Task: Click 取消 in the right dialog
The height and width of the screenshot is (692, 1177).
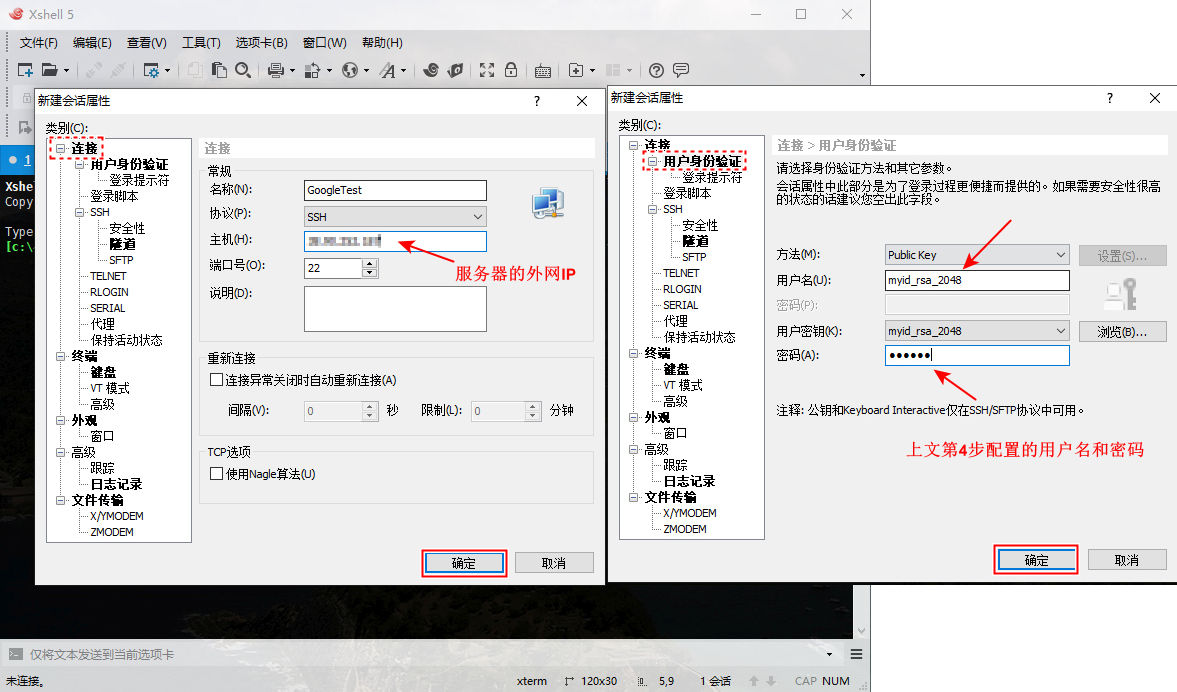Action: [1127, 560]
